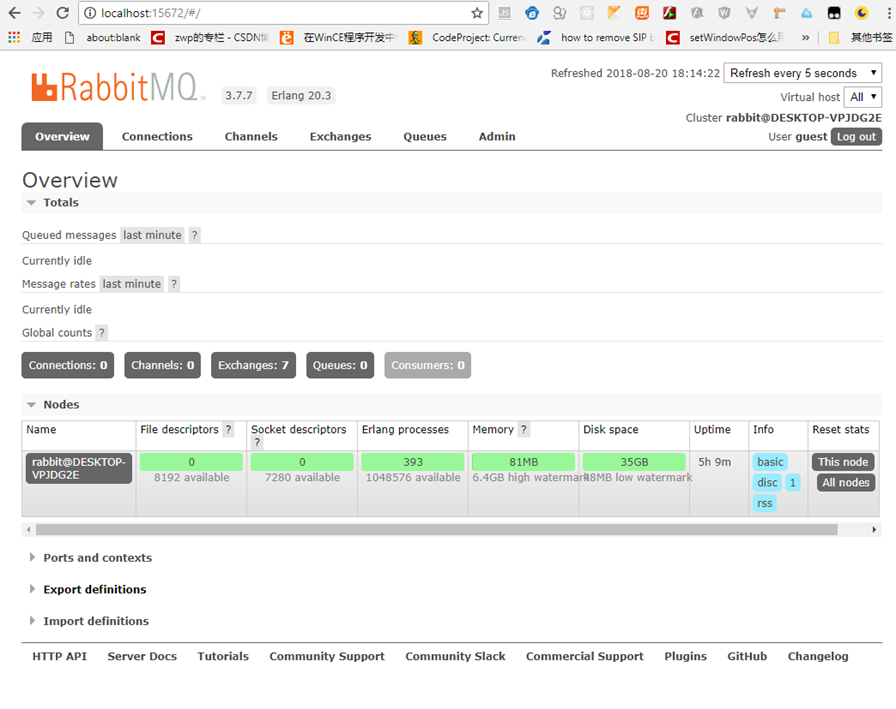
Task: Log out the guest user
Action: click(856, 137)
